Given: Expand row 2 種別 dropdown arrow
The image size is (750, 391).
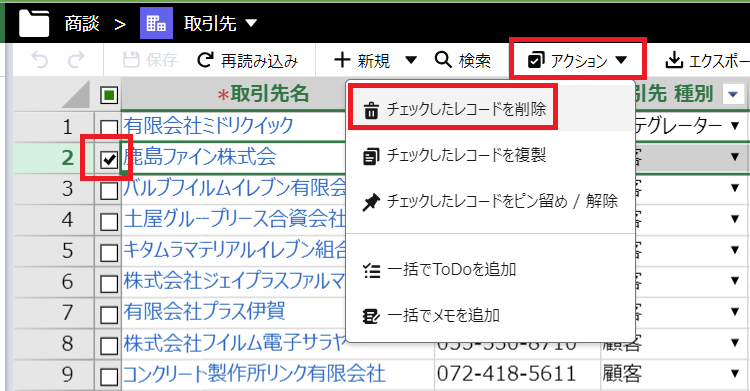Looking at the screenshot, I should point(735,157).
